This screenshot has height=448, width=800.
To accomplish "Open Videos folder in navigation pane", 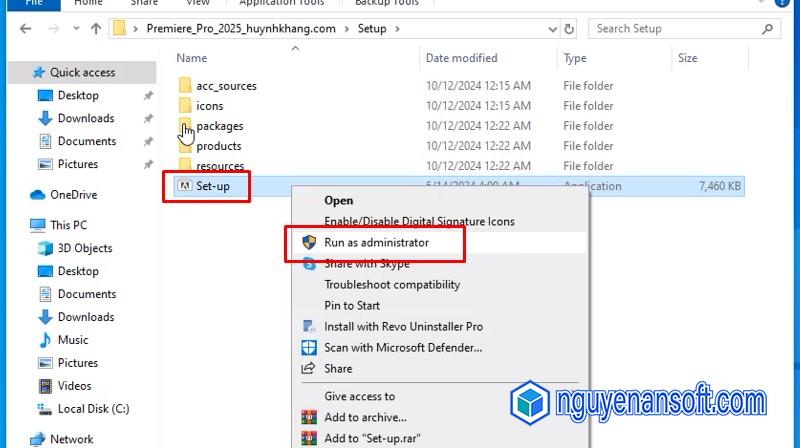I will point(74,386).
